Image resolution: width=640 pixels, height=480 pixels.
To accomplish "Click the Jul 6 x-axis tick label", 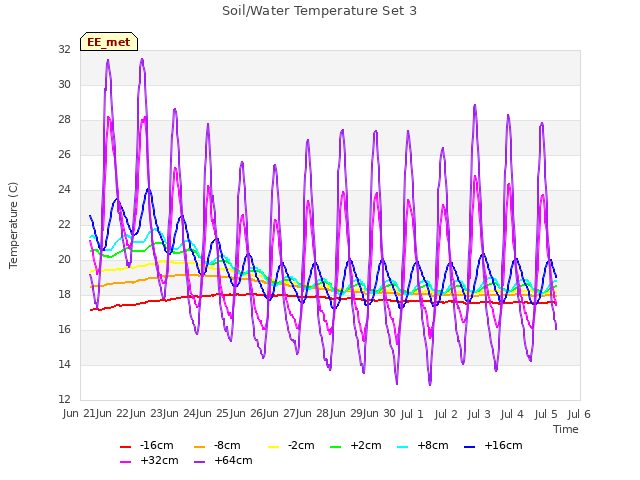I will tap(579, 415).
